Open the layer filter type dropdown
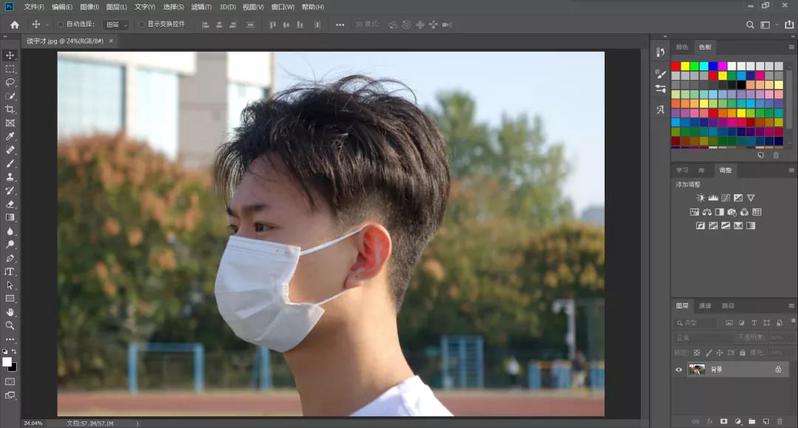798x428 pixels. tap(700, 323)
